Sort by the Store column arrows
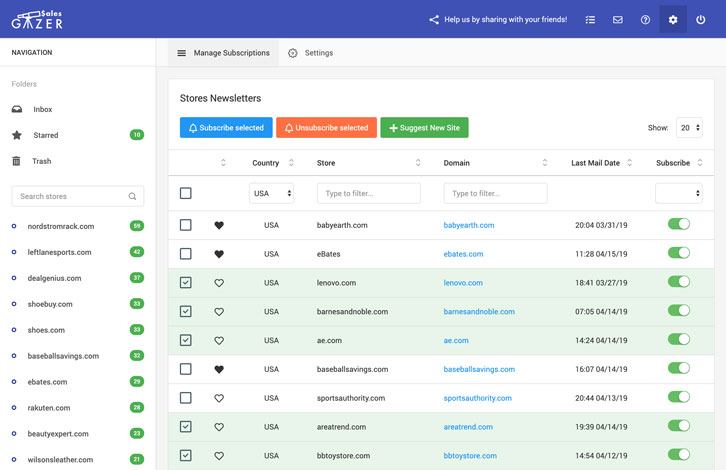The height and width of the screenshot is (470, 726). tap(418, 163)
